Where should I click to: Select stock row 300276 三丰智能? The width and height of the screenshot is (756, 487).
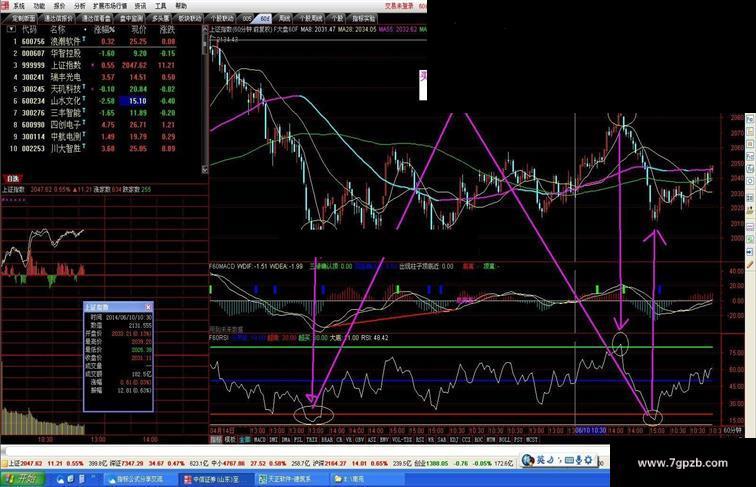(x=93, y=113)
